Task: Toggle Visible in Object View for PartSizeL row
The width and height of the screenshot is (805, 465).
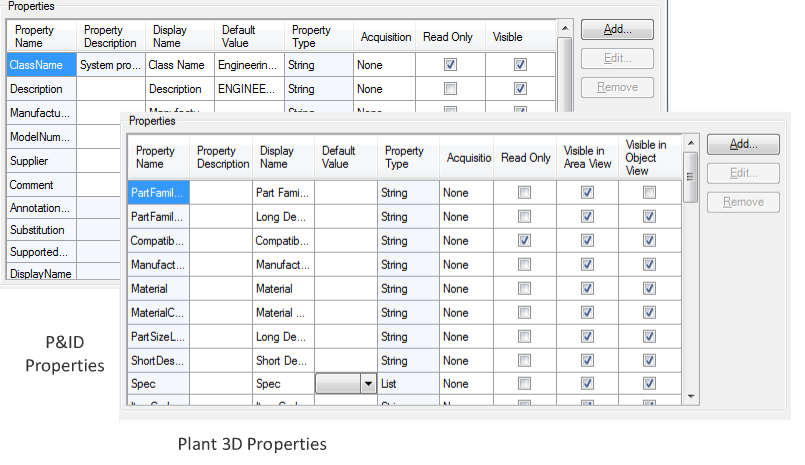Action: pos(649,337)
